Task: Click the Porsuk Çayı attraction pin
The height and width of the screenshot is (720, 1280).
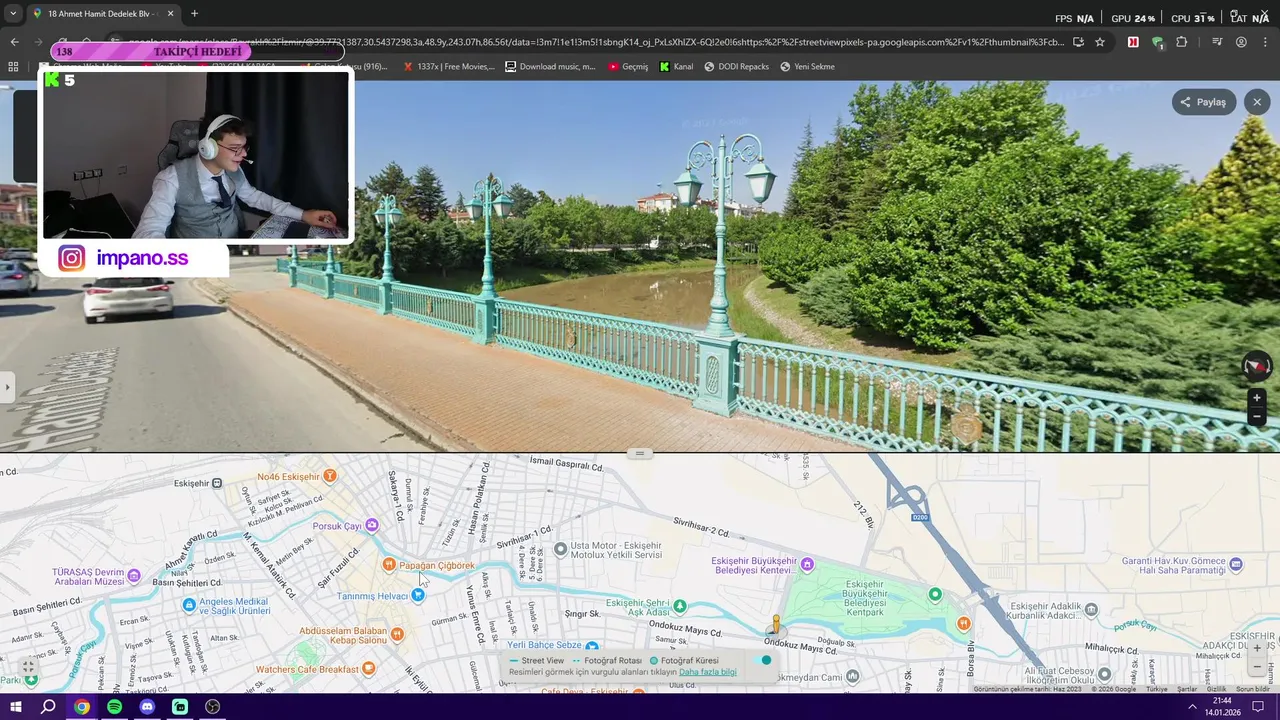Action: (372, 525)
